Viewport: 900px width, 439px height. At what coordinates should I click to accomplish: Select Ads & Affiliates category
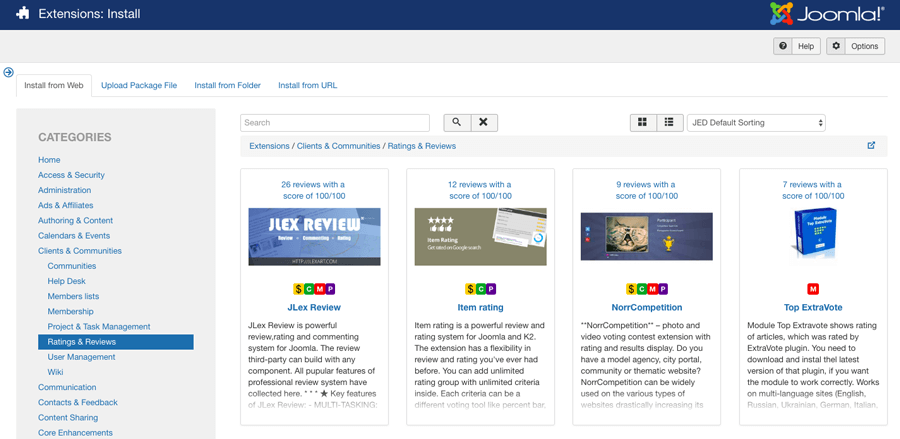click(65, 205)
